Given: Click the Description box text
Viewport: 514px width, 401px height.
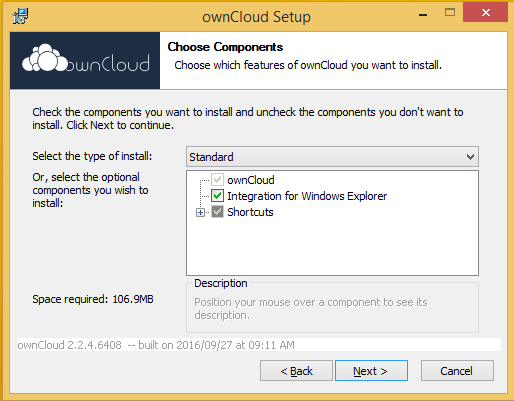Looking at the screenshot, I should click(x=311, y=308).
